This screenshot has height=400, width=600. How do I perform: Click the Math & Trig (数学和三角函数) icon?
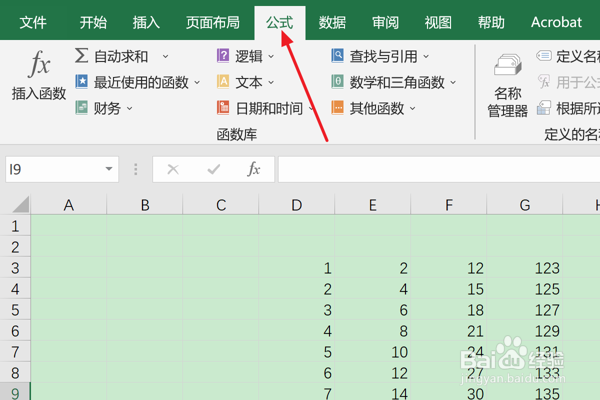click(337, 82)
